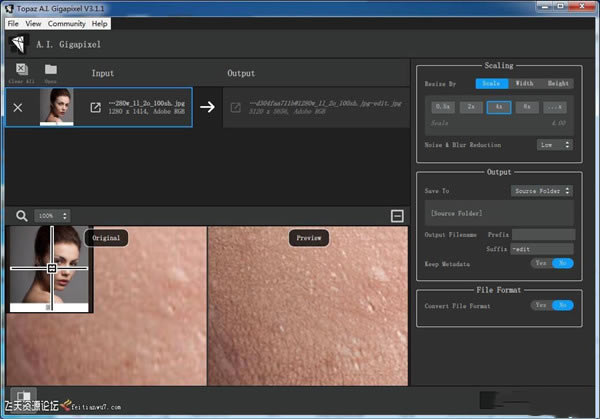Set Keep Metadata to Yes
This screenshot has width=600, height=419.
coord(541,263)
